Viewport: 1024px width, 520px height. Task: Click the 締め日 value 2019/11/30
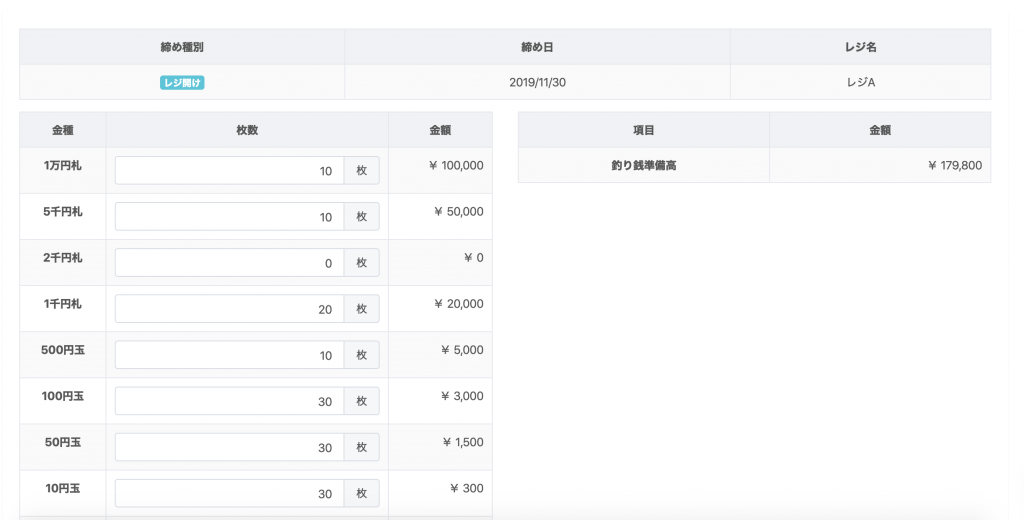(x=537, y=82)
